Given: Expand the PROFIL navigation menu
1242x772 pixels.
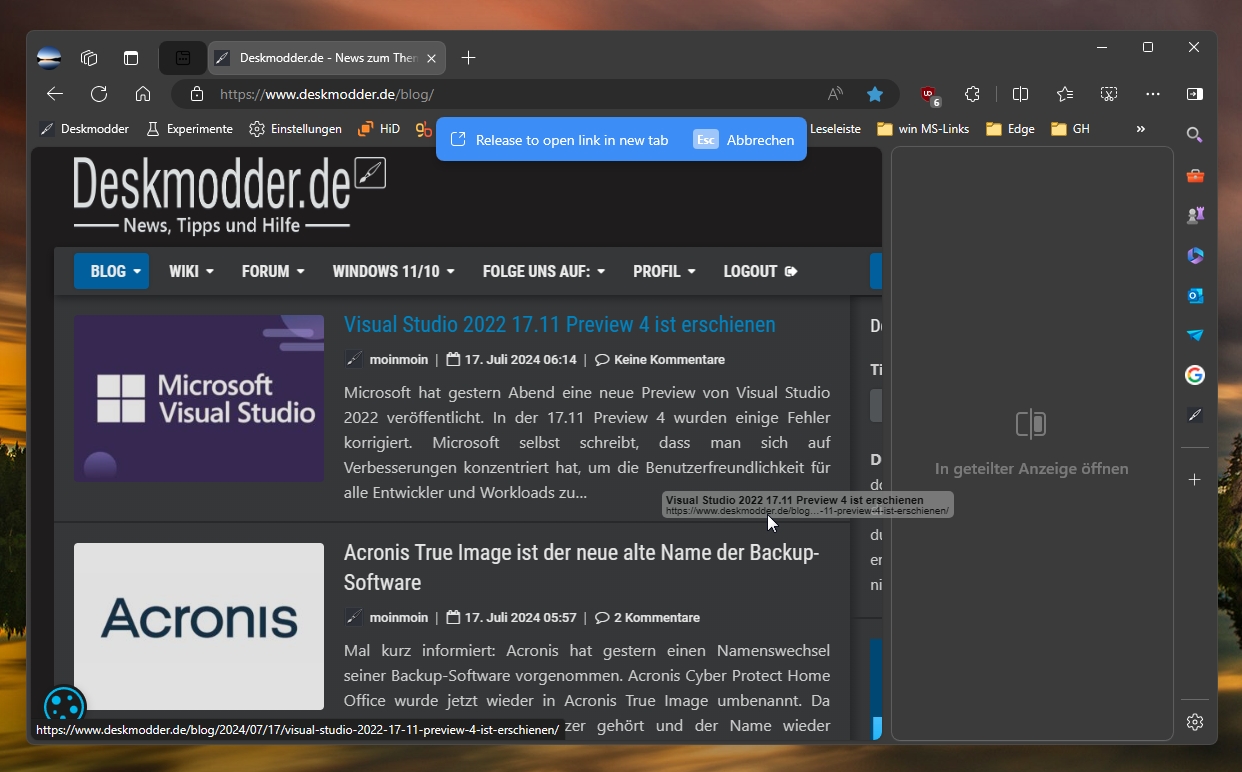Looking at the screenshot, I should pyautogui.click(x=664, y=271).
